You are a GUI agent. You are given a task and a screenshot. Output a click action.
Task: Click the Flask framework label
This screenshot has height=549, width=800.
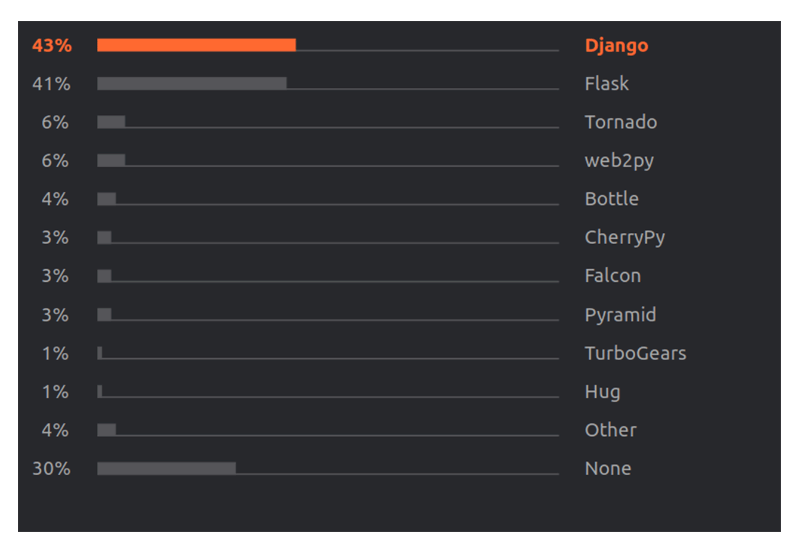pyautogui.click(x=607, y=83)
